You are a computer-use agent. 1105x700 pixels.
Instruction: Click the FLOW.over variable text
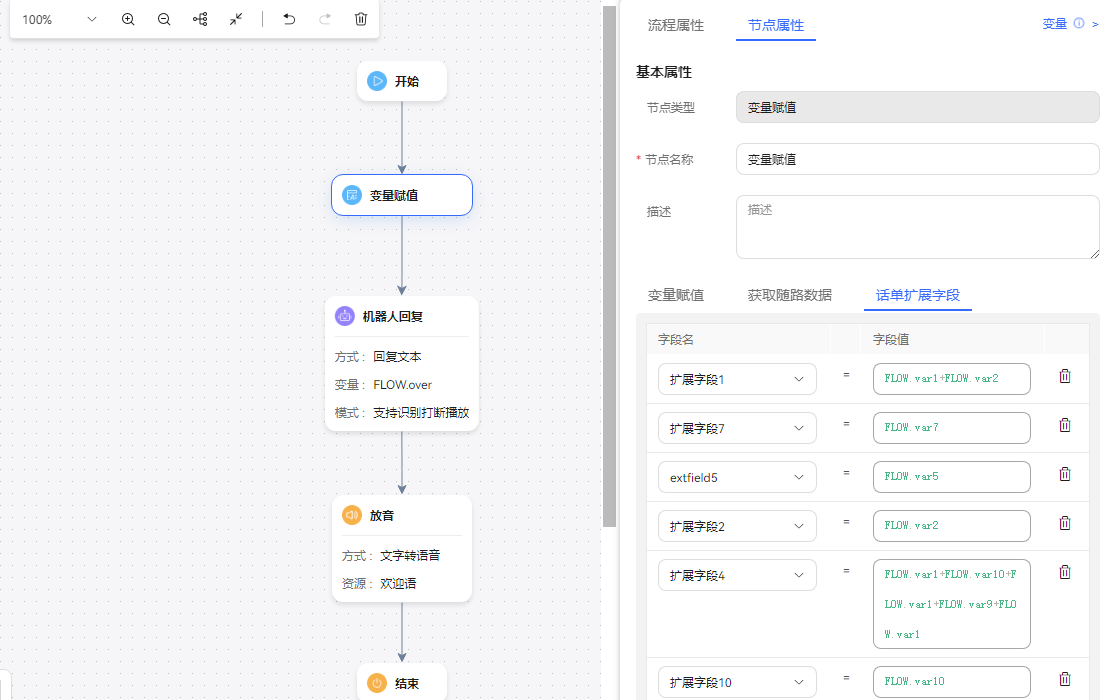[402, 385]
